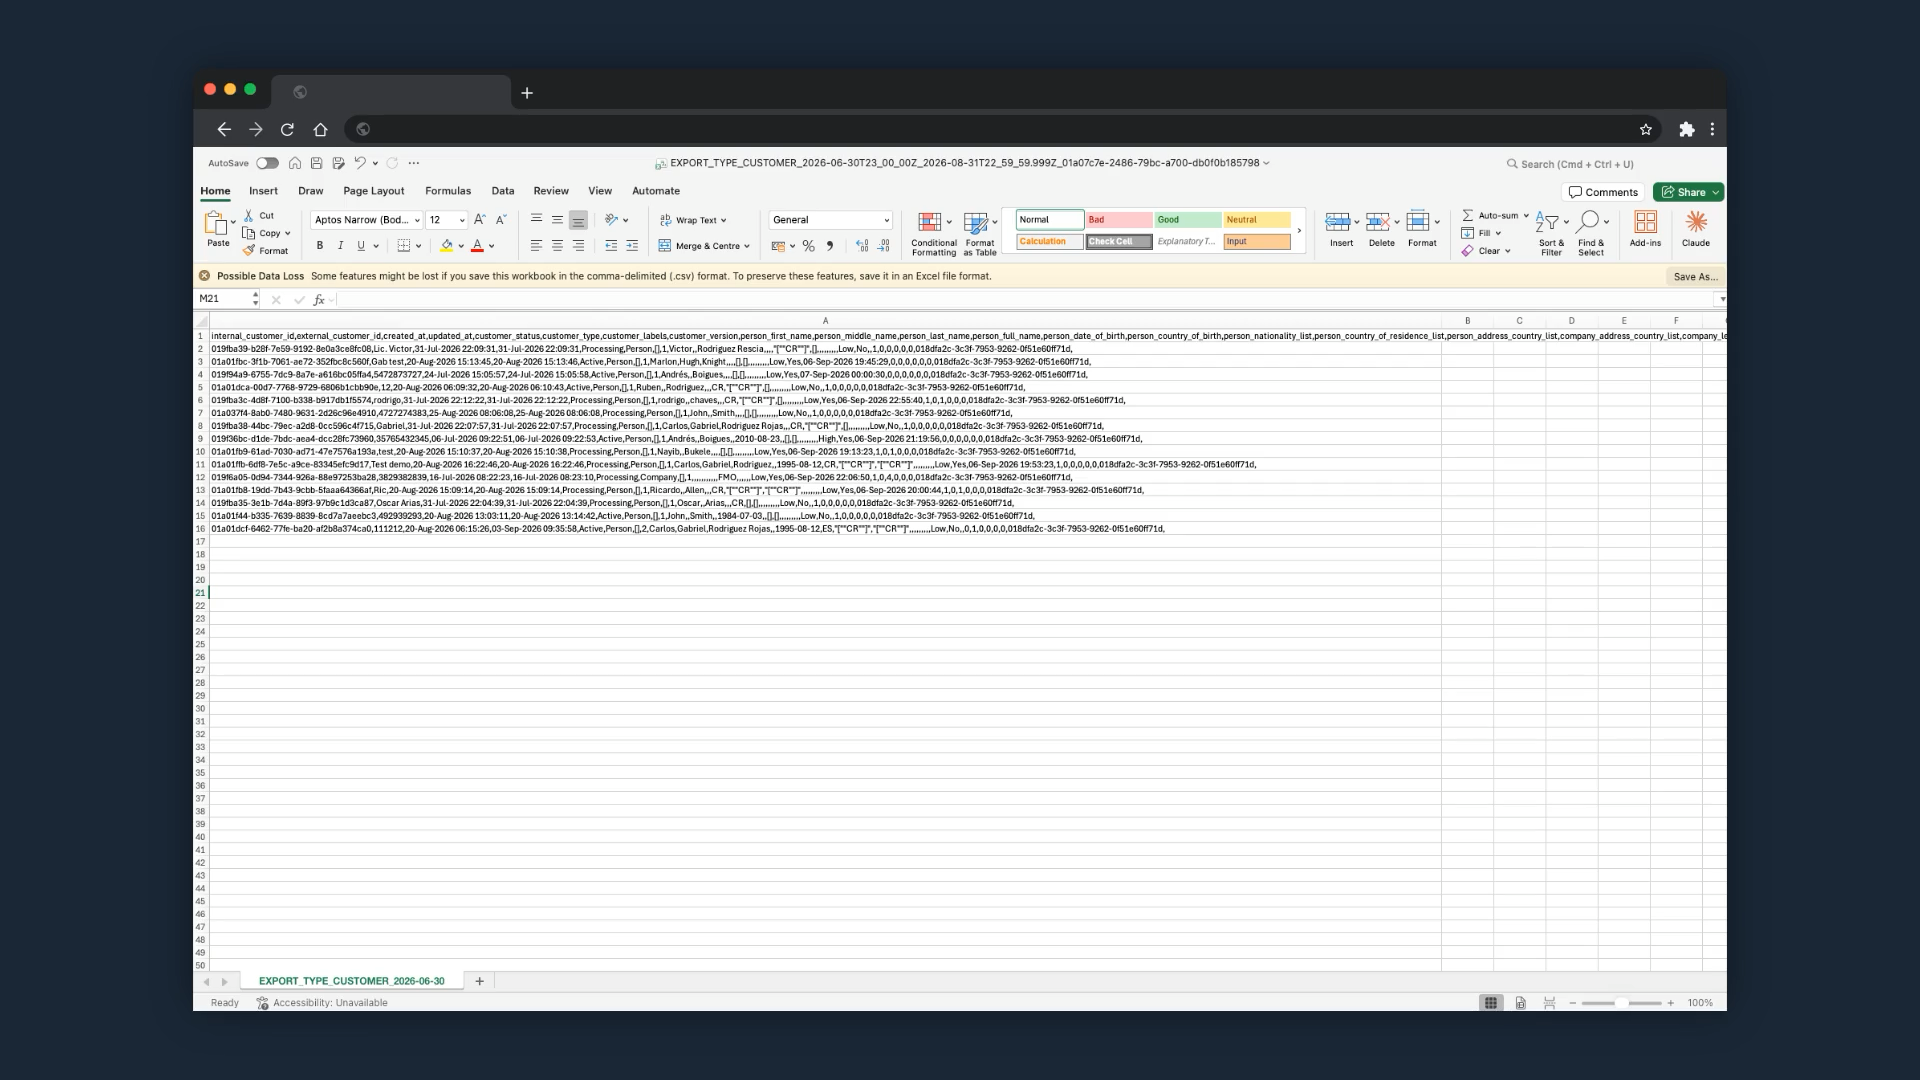The height and width of the screenshot is (1080, 1920).
Task: Click the Cut scissors icon
Action: pos(249,216)
